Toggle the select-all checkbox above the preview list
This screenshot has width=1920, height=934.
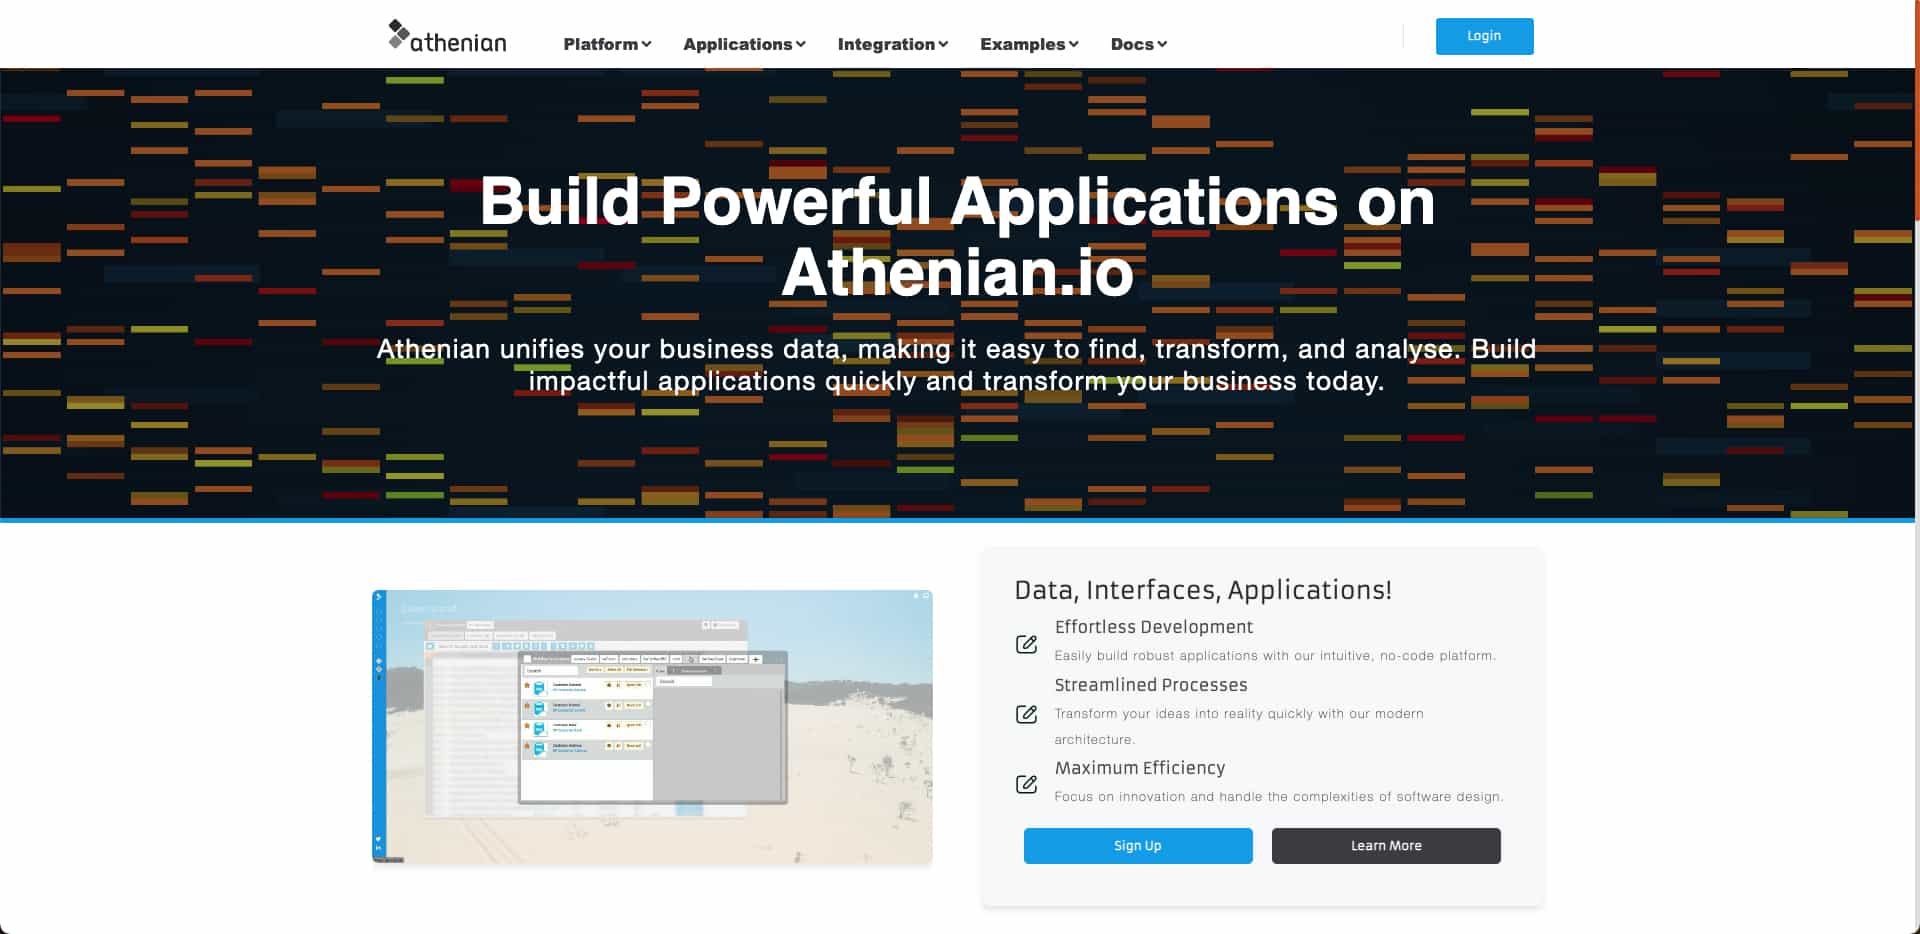430,646
